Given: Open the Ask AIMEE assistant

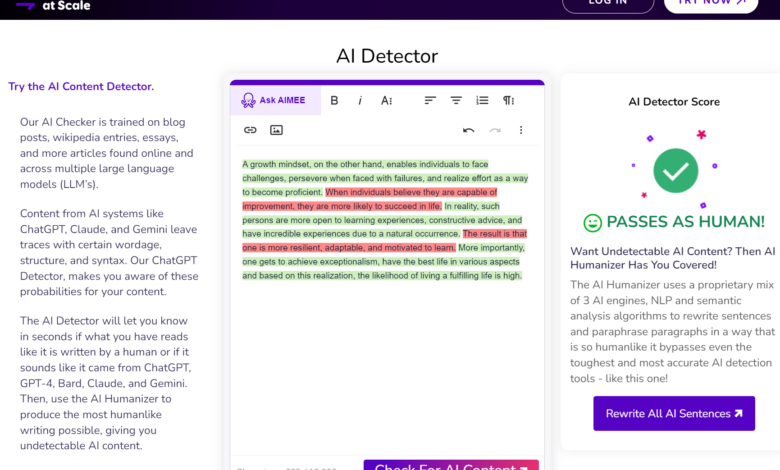Looking at the screenshot, I should pyautogui.click(x=275, y=100).
